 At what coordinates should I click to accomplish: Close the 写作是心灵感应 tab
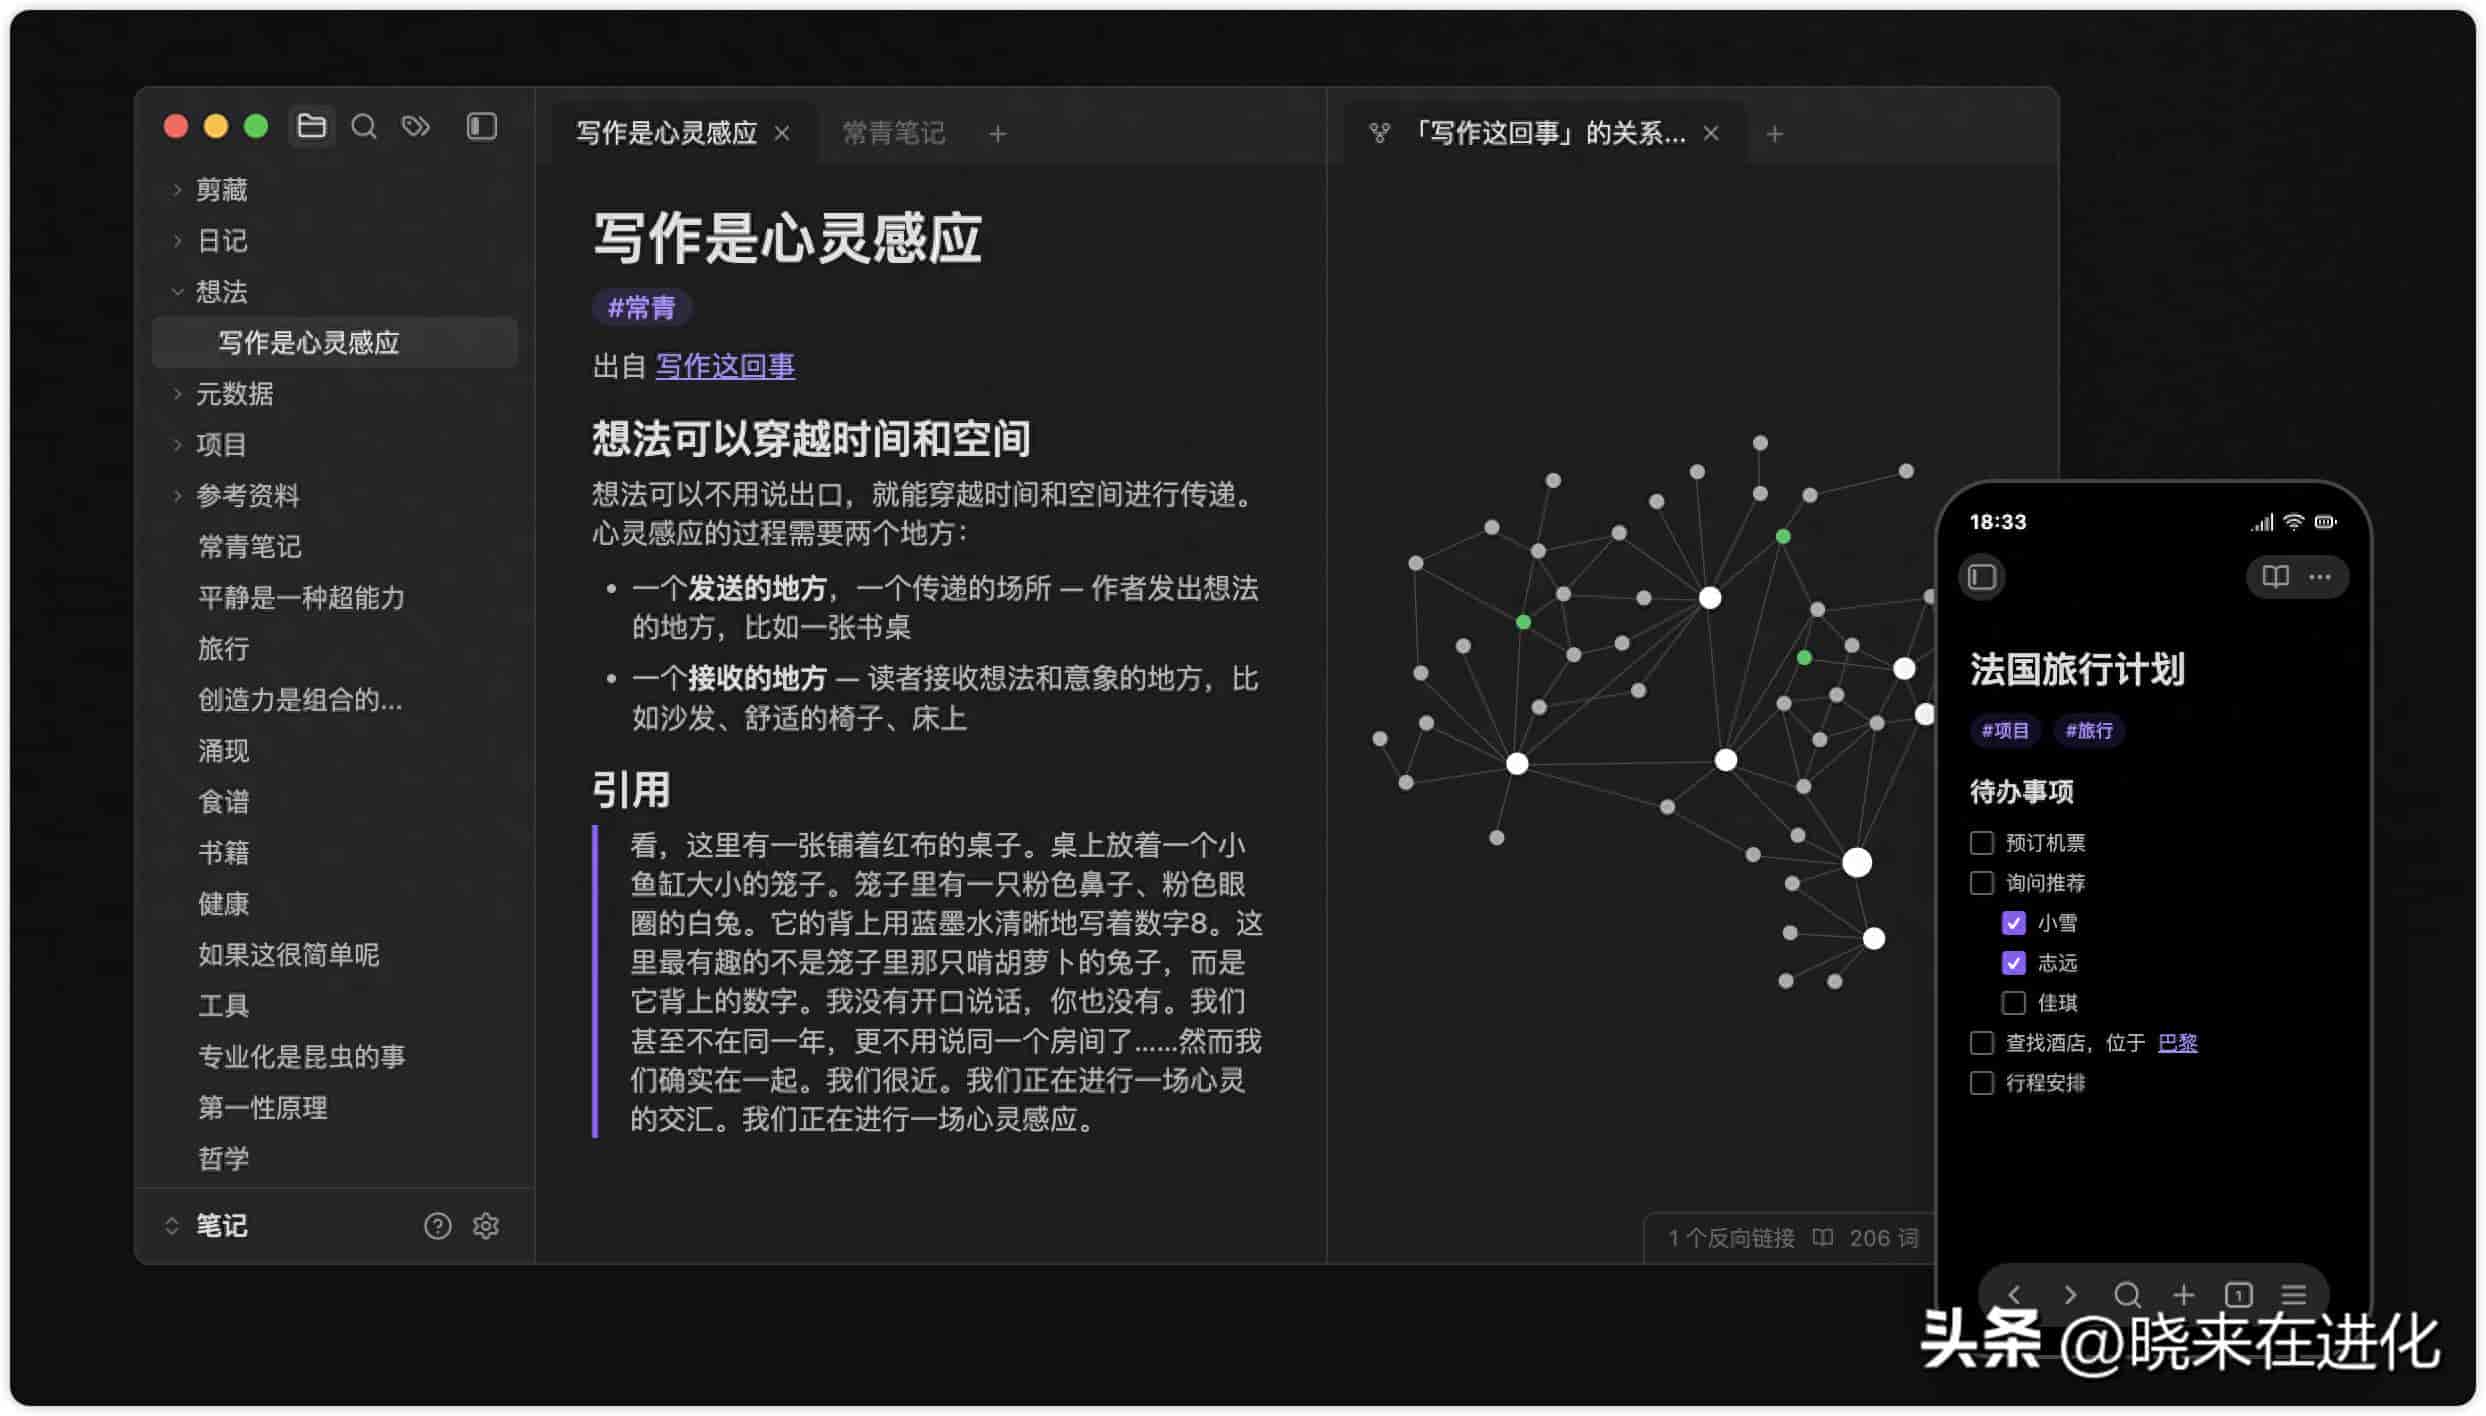782,134
